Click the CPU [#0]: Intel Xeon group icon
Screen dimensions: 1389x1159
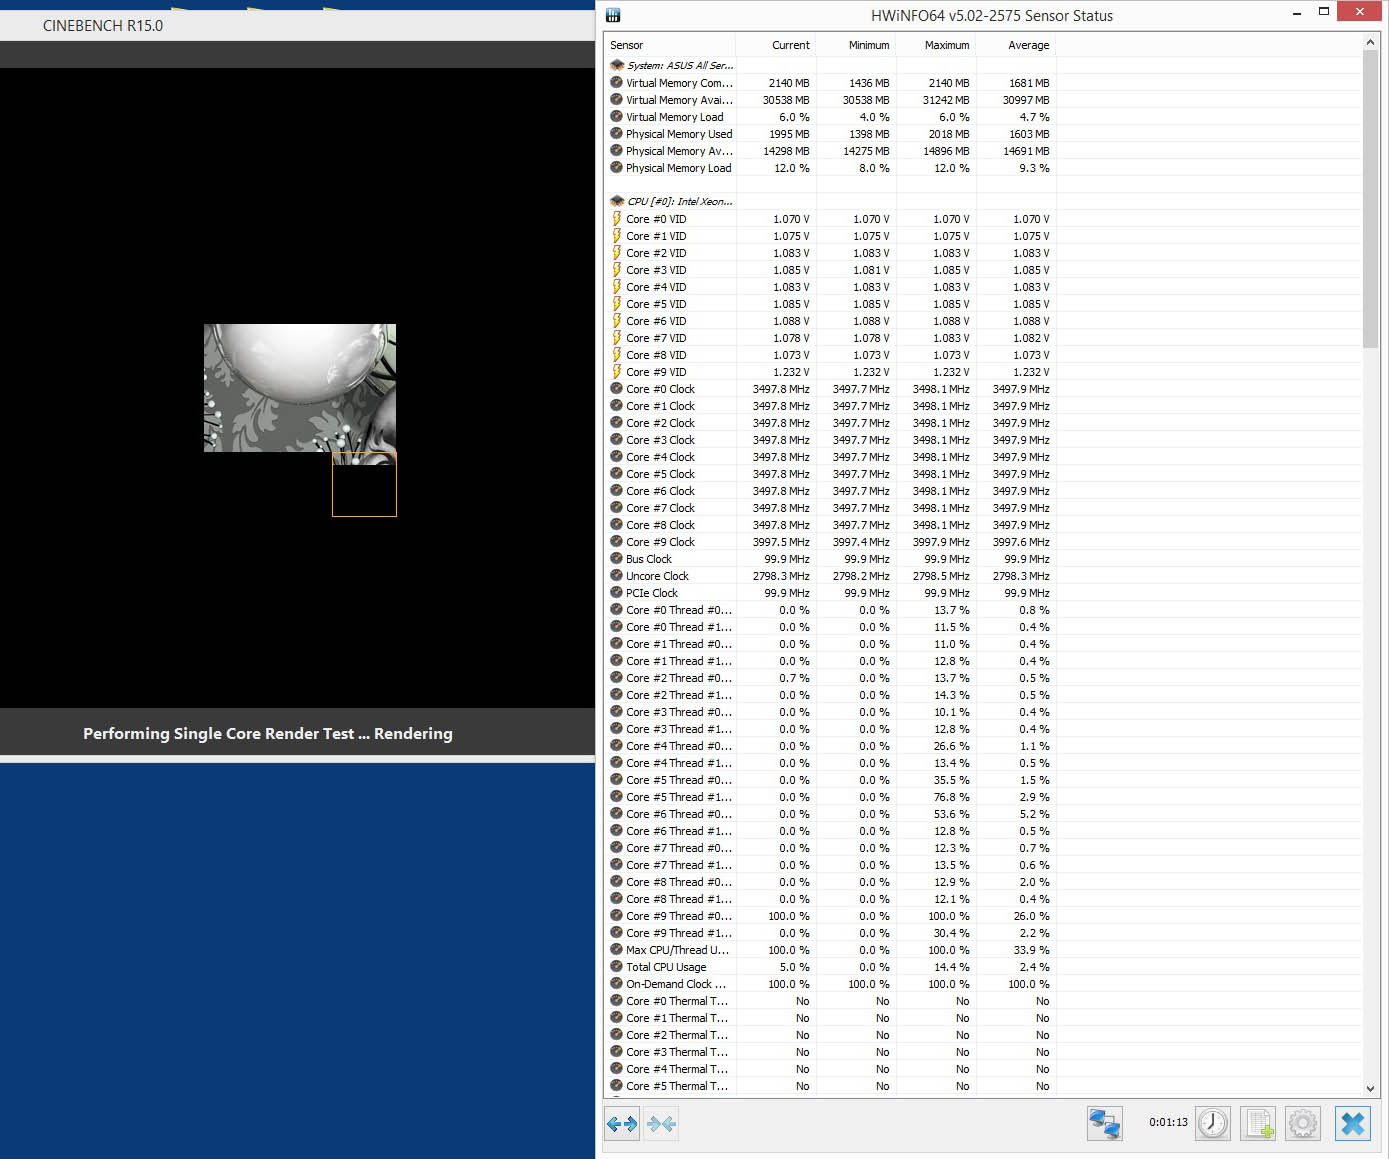coord(617,201)
